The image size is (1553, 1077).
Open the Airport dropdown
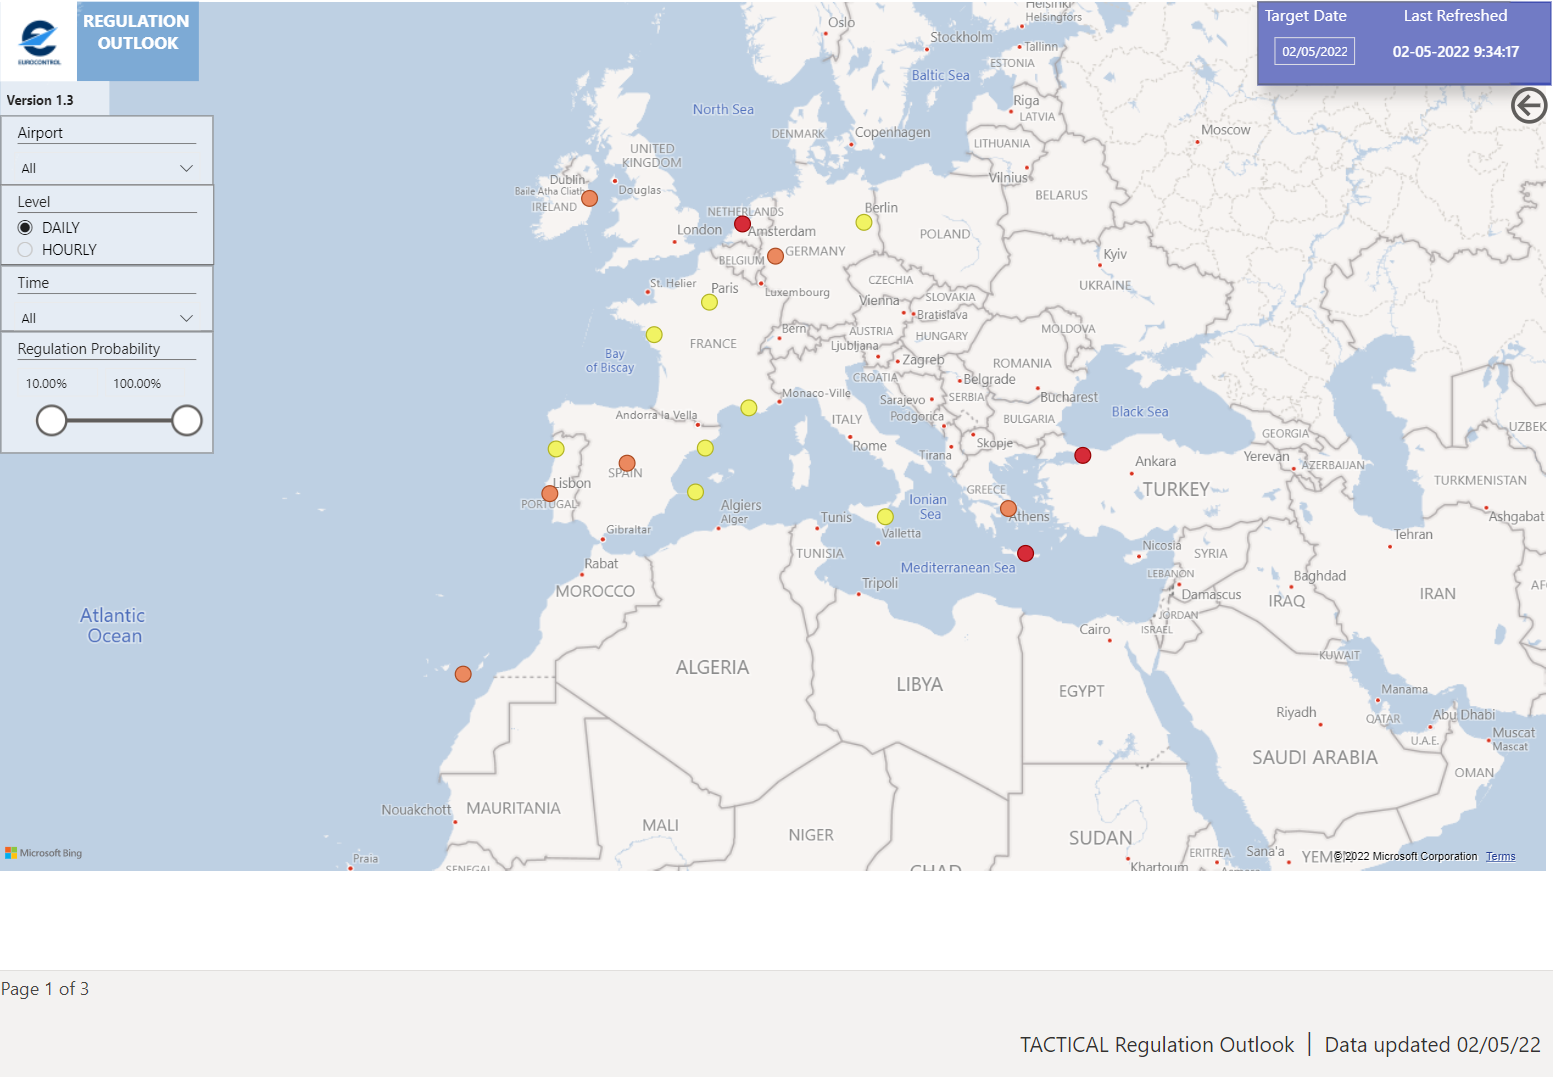(x=107, y=168)
